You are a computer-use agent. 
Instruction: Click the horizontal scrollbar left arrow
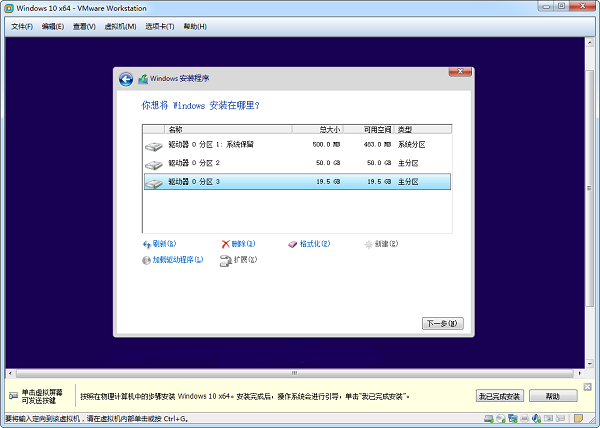click(x=10, y=373)
